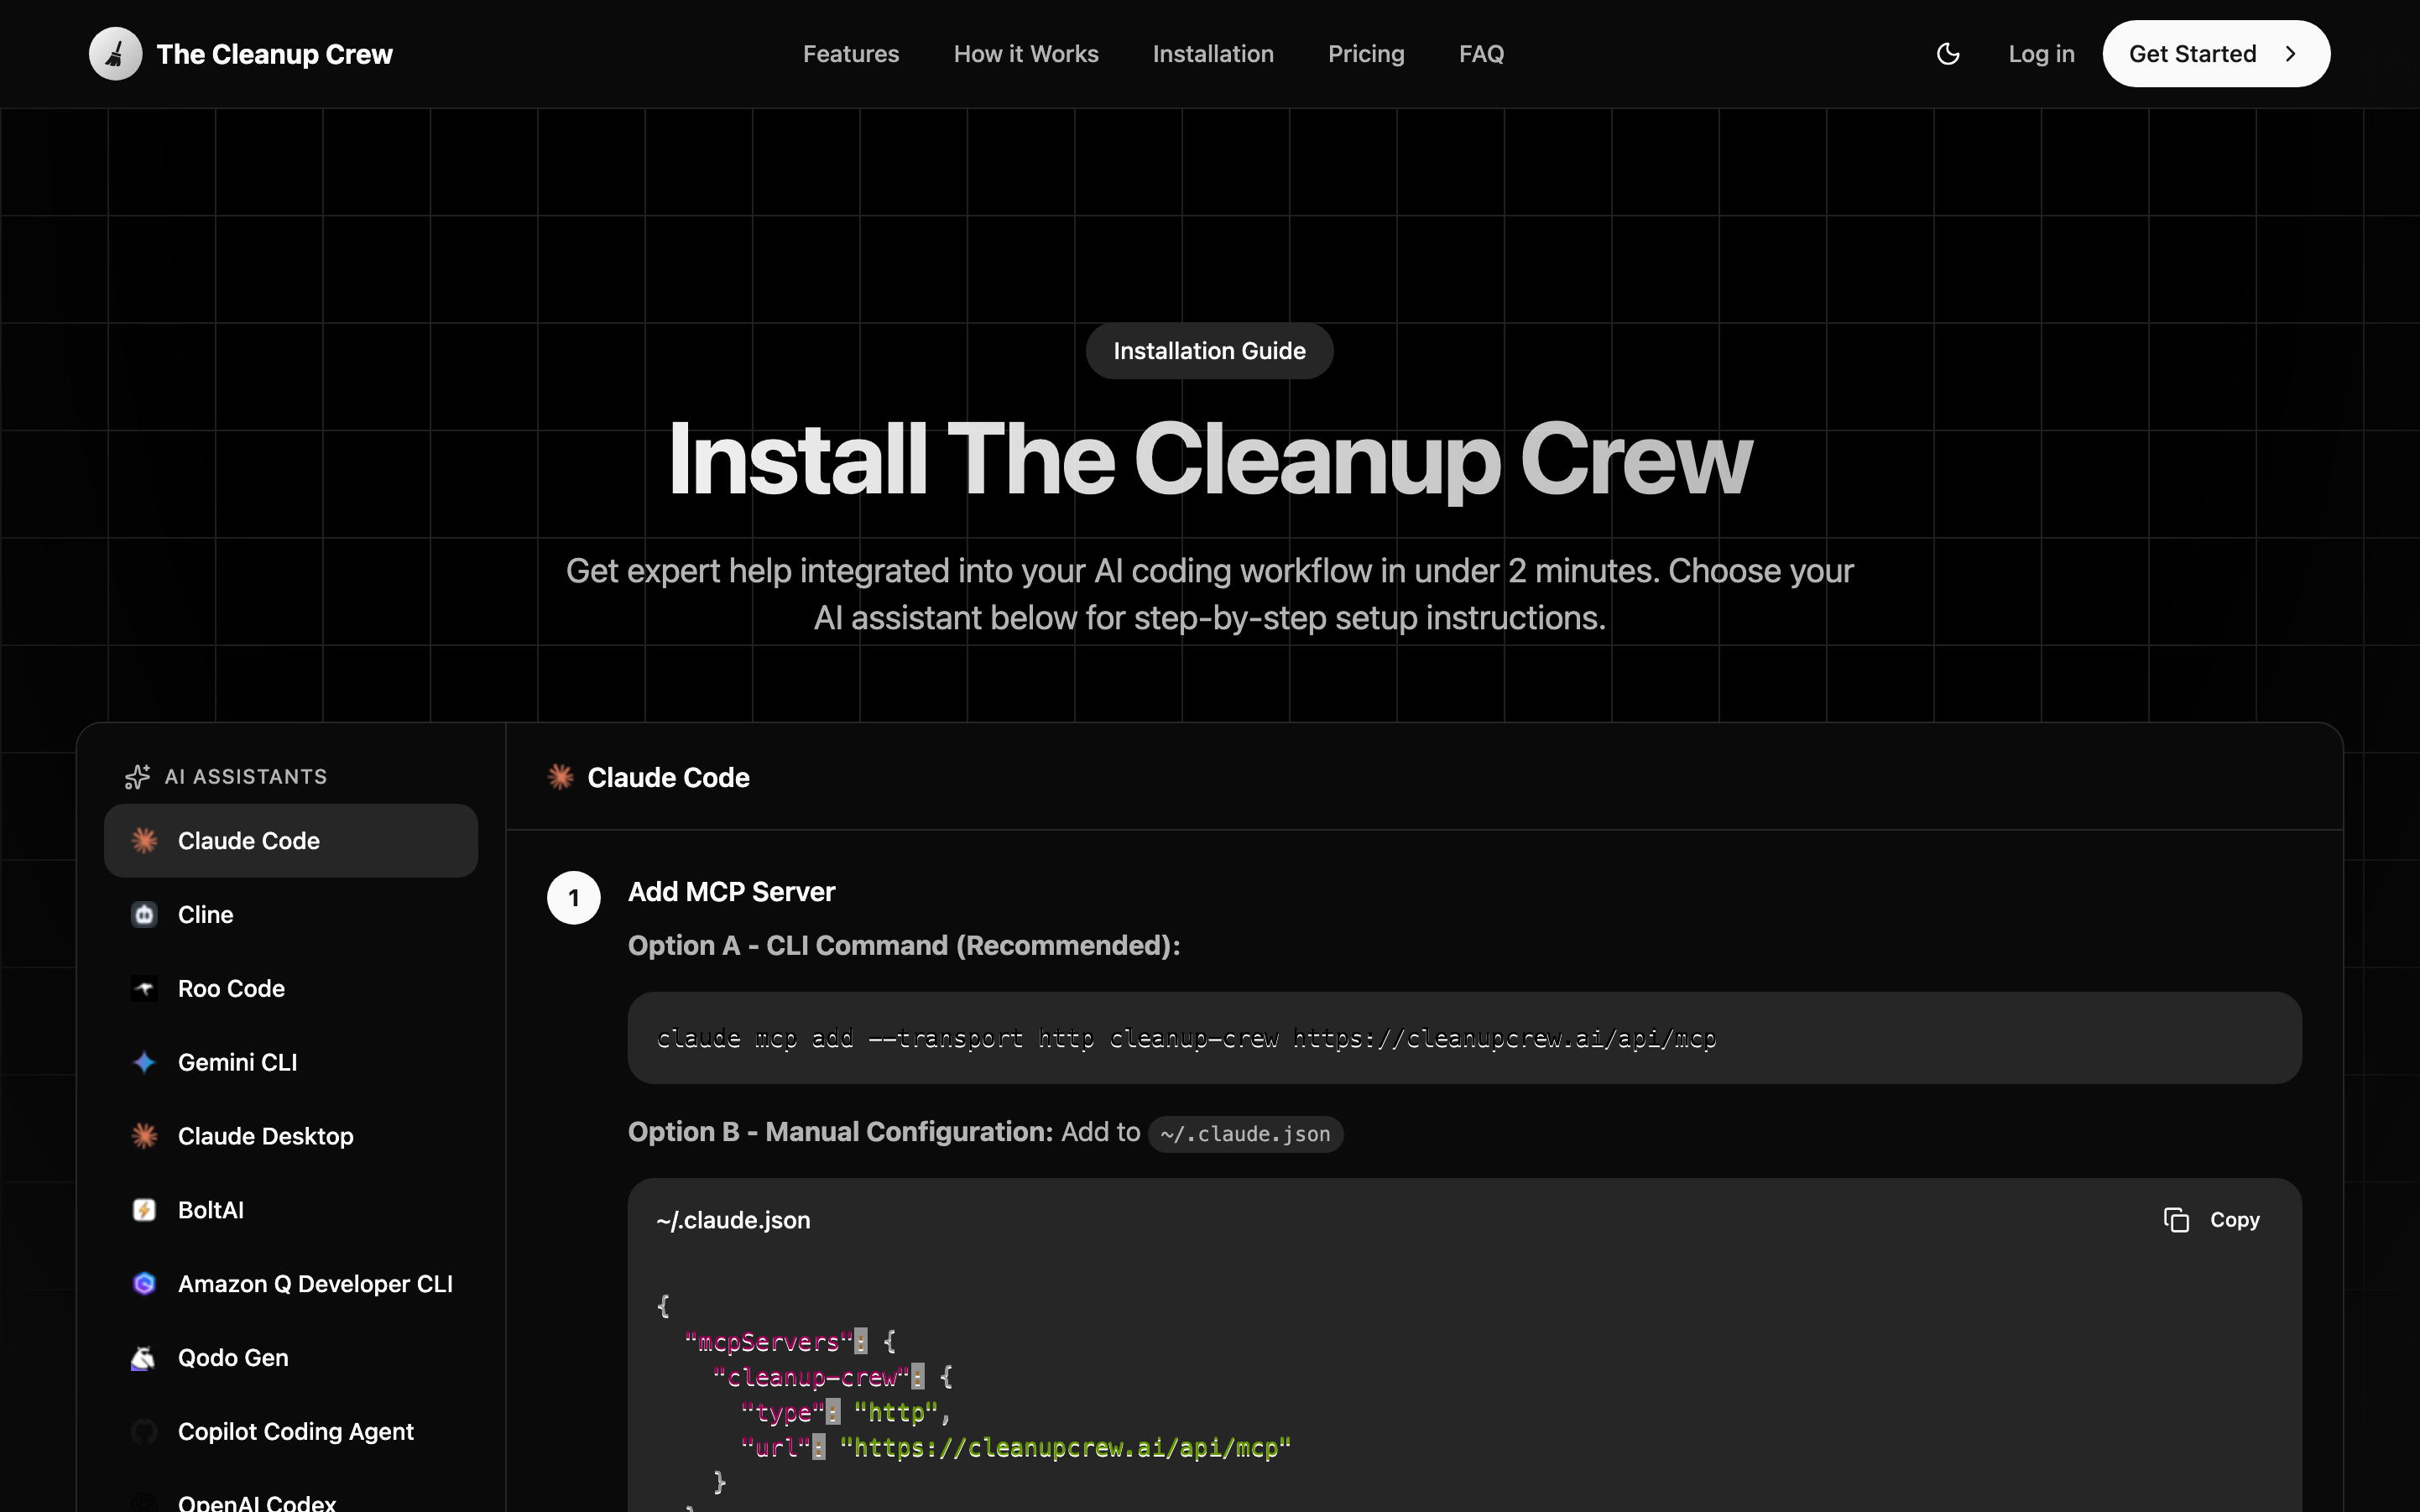
Task: Open the Features nav item
Action: point(850,54)
